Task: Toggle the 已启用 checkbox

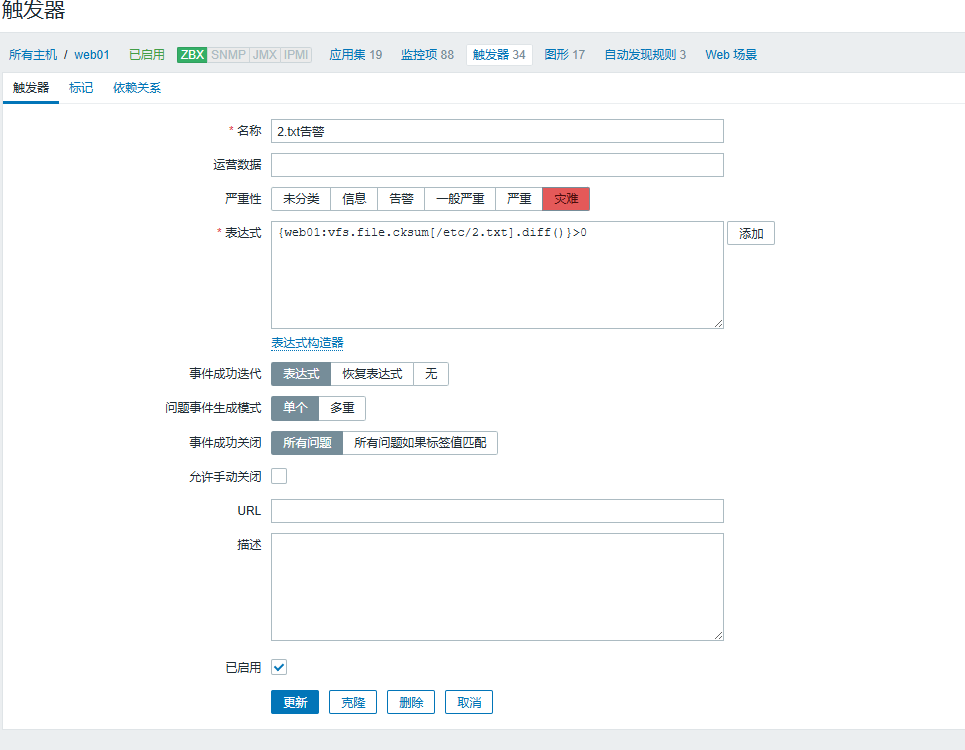Action: pos(279,667)
